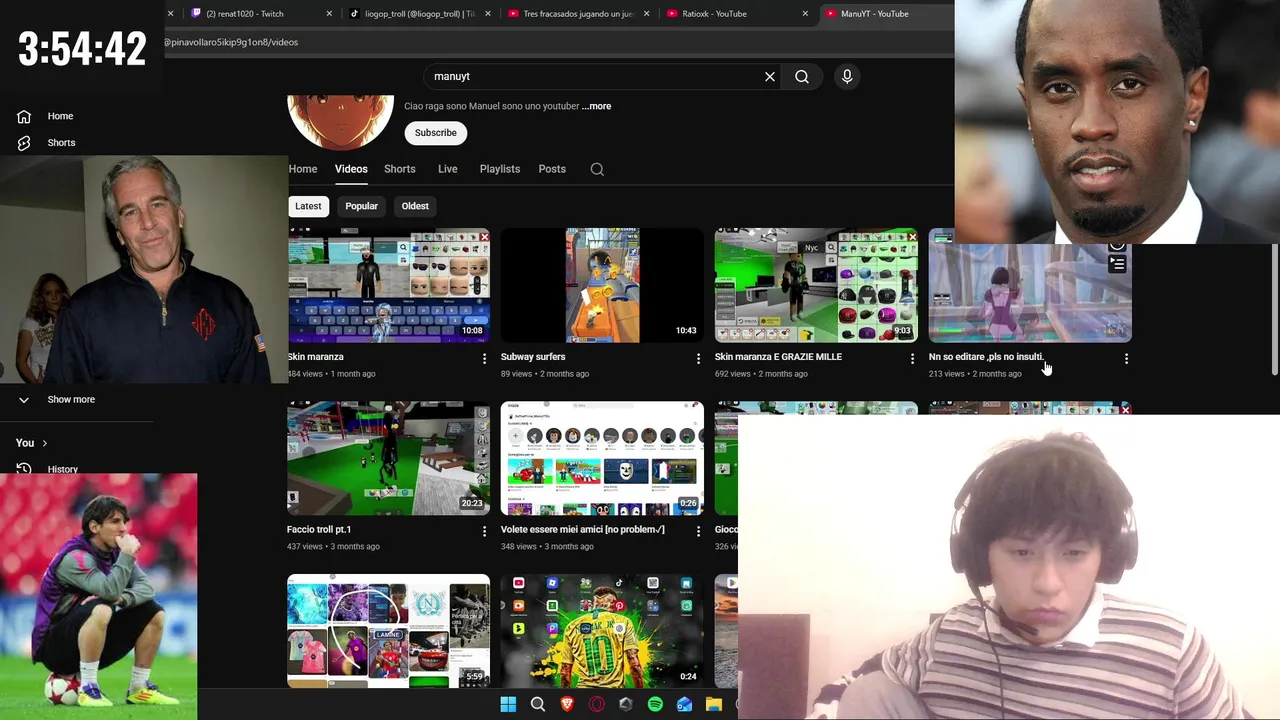Open Volete essere miei amici title
This screenshot has height=720, width=1280.
click(583, 530)
